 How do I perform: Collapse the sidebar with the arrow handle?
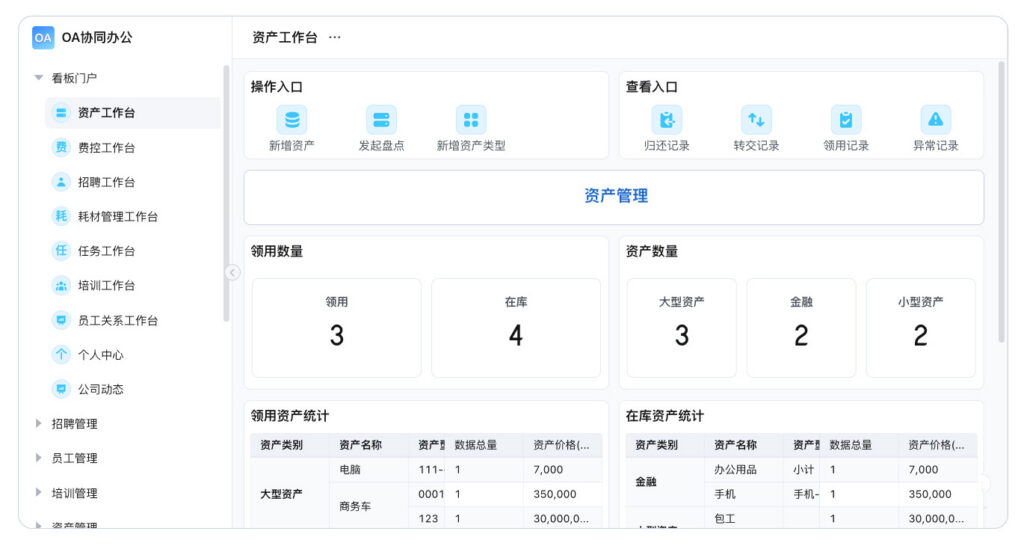pyautogui.click(x=232, y=272)
